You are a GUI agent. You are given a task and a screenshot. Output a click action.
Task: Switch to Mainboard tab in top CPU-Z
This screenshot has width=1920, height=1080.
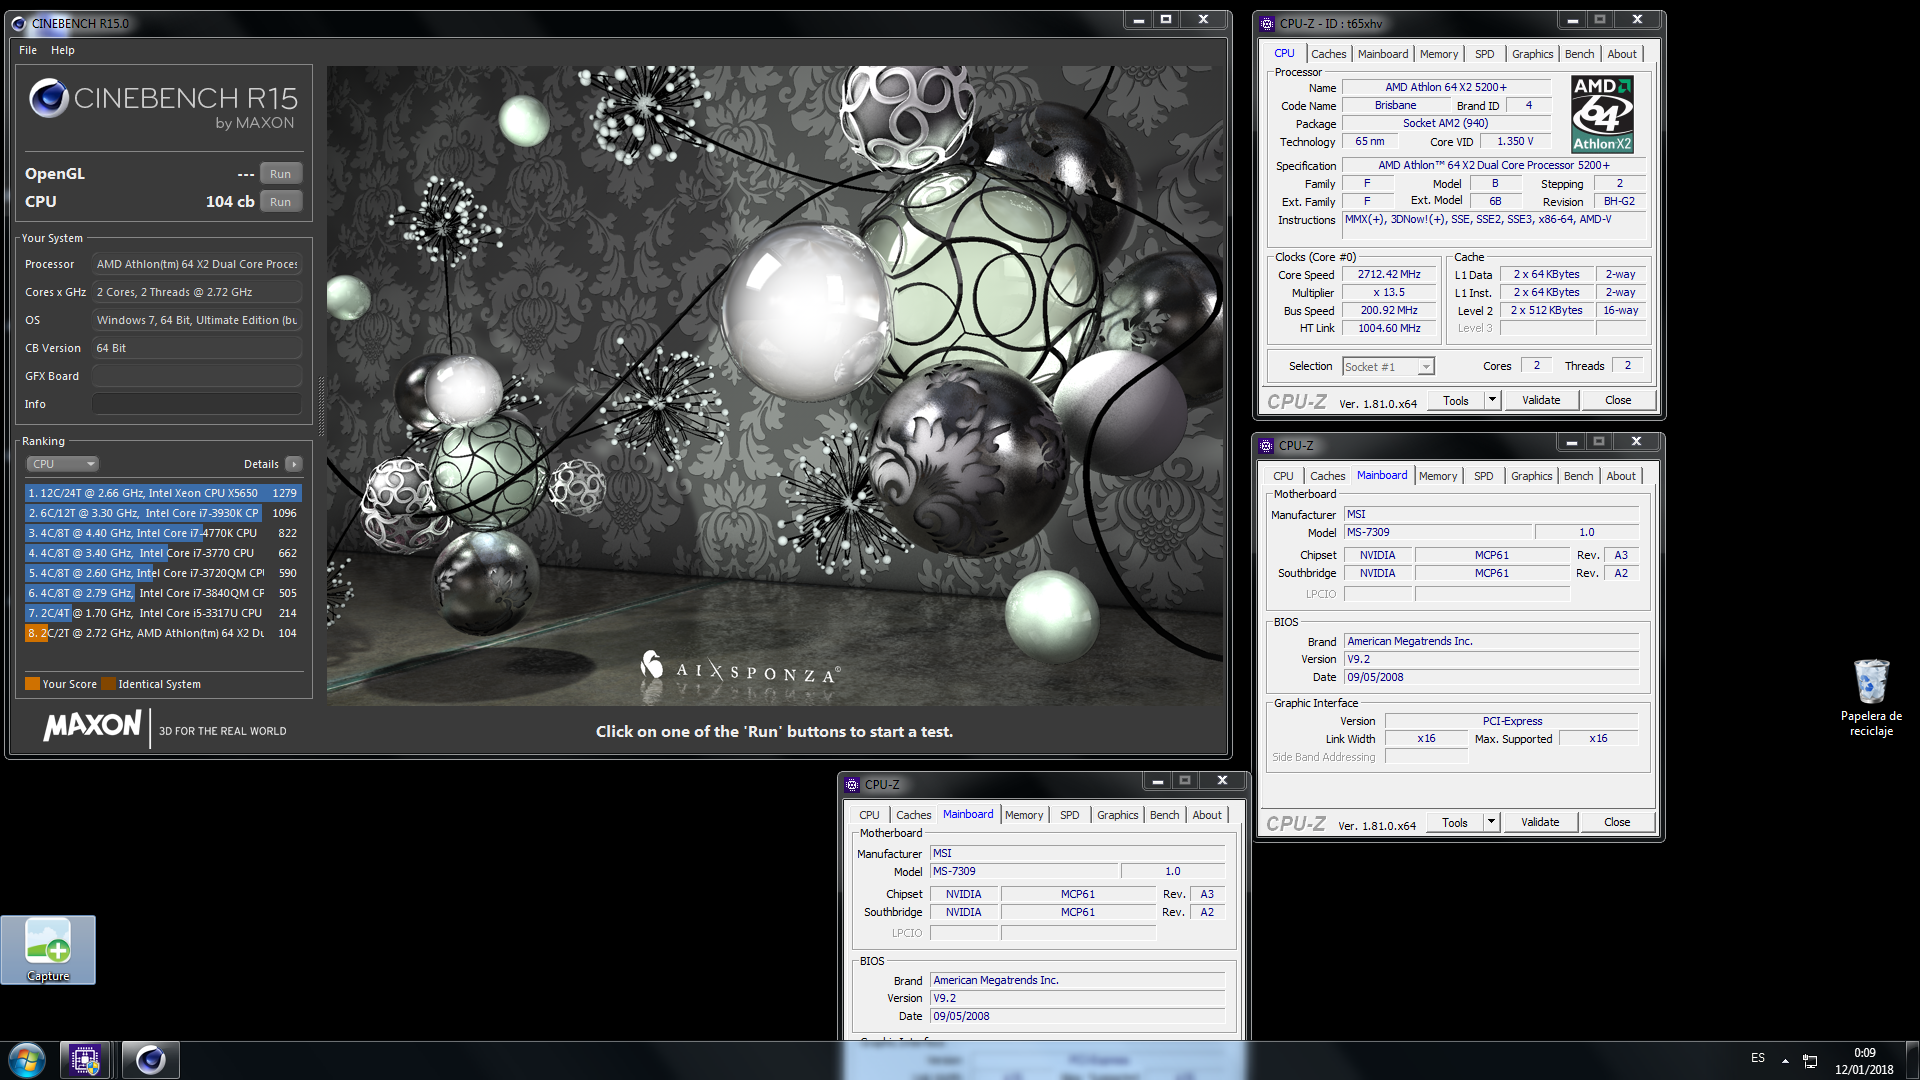pos(1383,54)
